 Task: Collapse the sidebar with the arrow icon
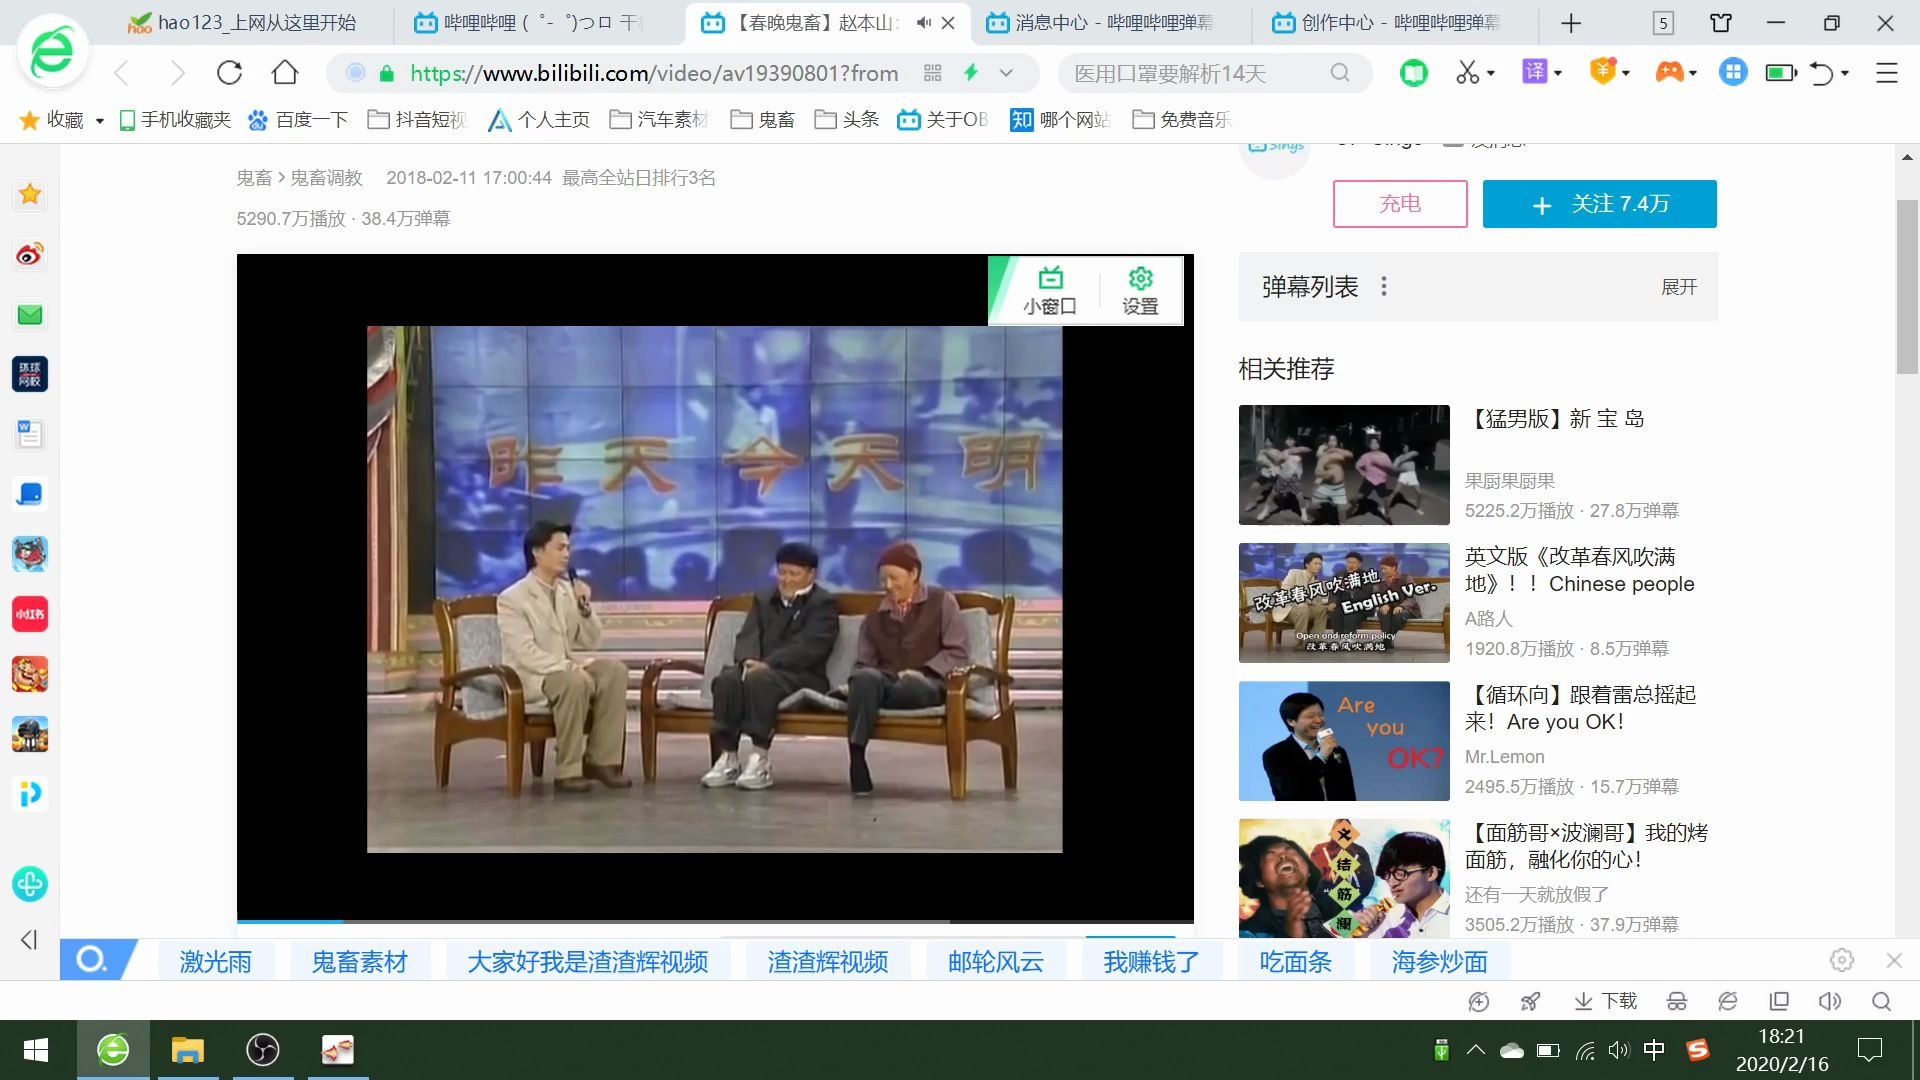[29, 940]
